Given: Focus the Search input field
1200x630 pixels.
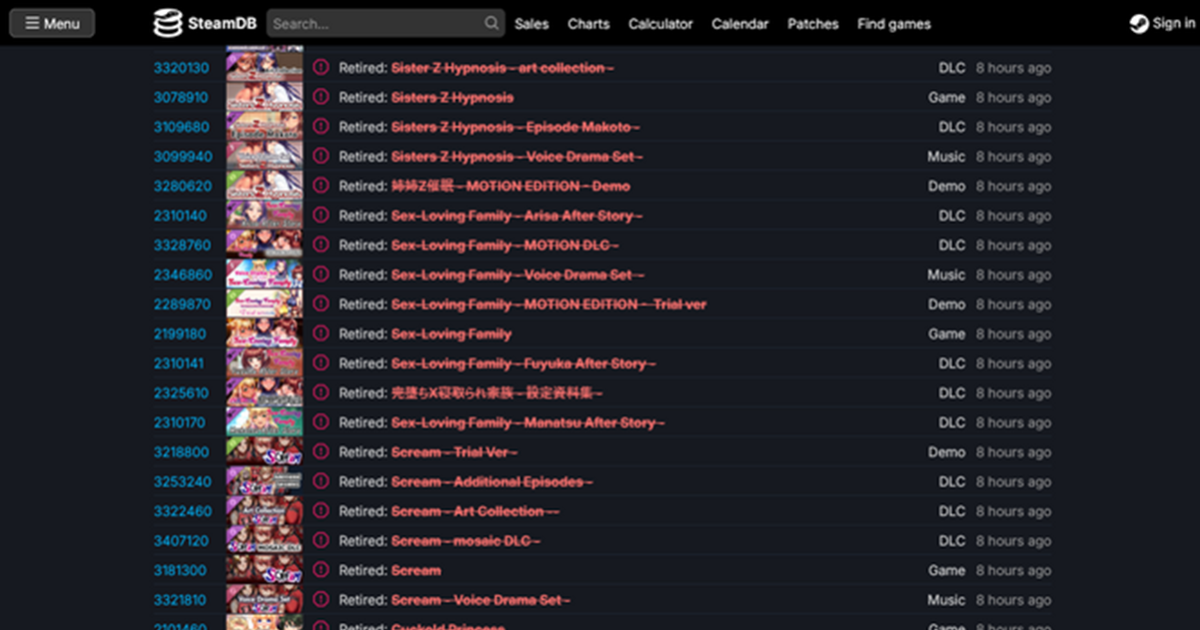Looking at the screenshot, I should tap(375, 23).
